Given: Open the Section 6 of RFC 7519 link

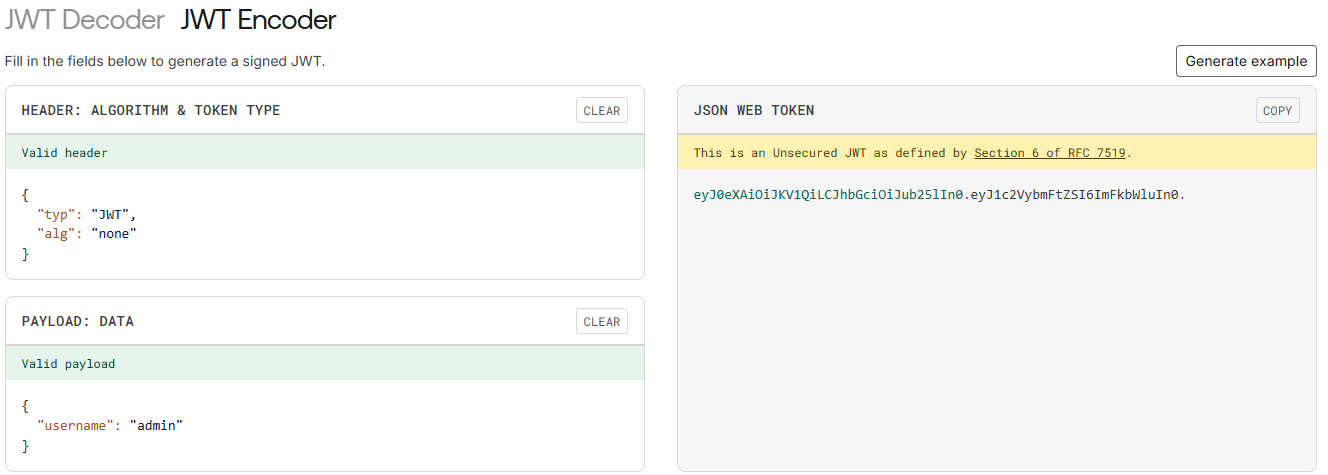Looking at the screenshot, I should click(1049, 153).
